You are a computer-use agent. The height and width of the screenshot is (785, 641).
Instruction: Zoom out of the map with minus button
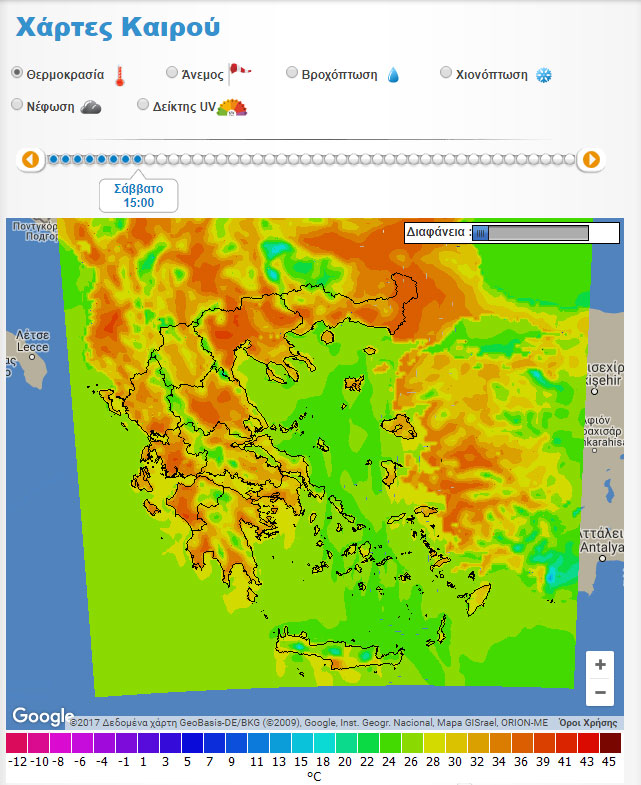[x=600, y=692]
